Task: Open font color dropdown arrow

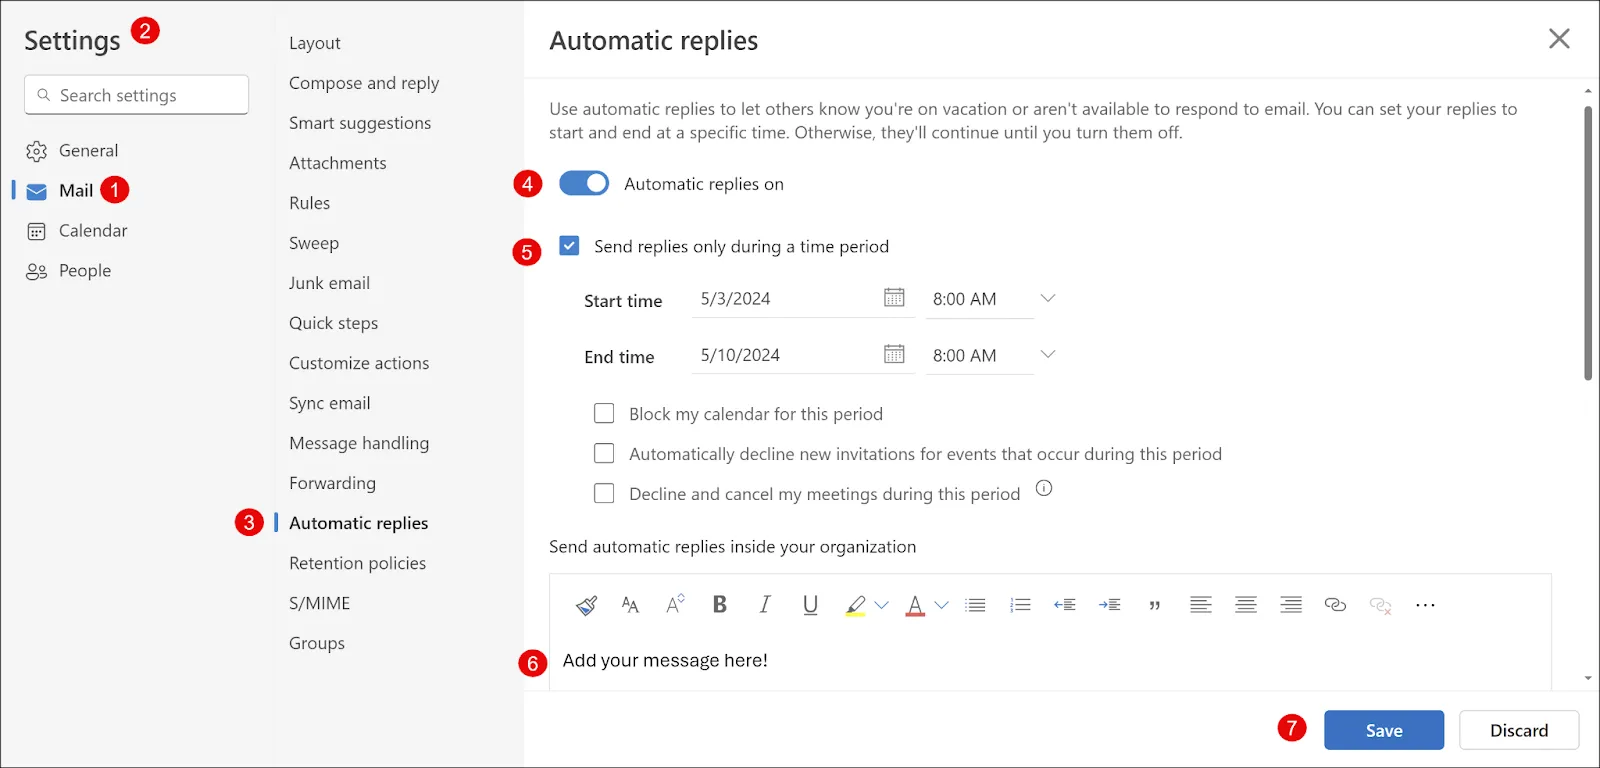Action: [x=941, y=605]
